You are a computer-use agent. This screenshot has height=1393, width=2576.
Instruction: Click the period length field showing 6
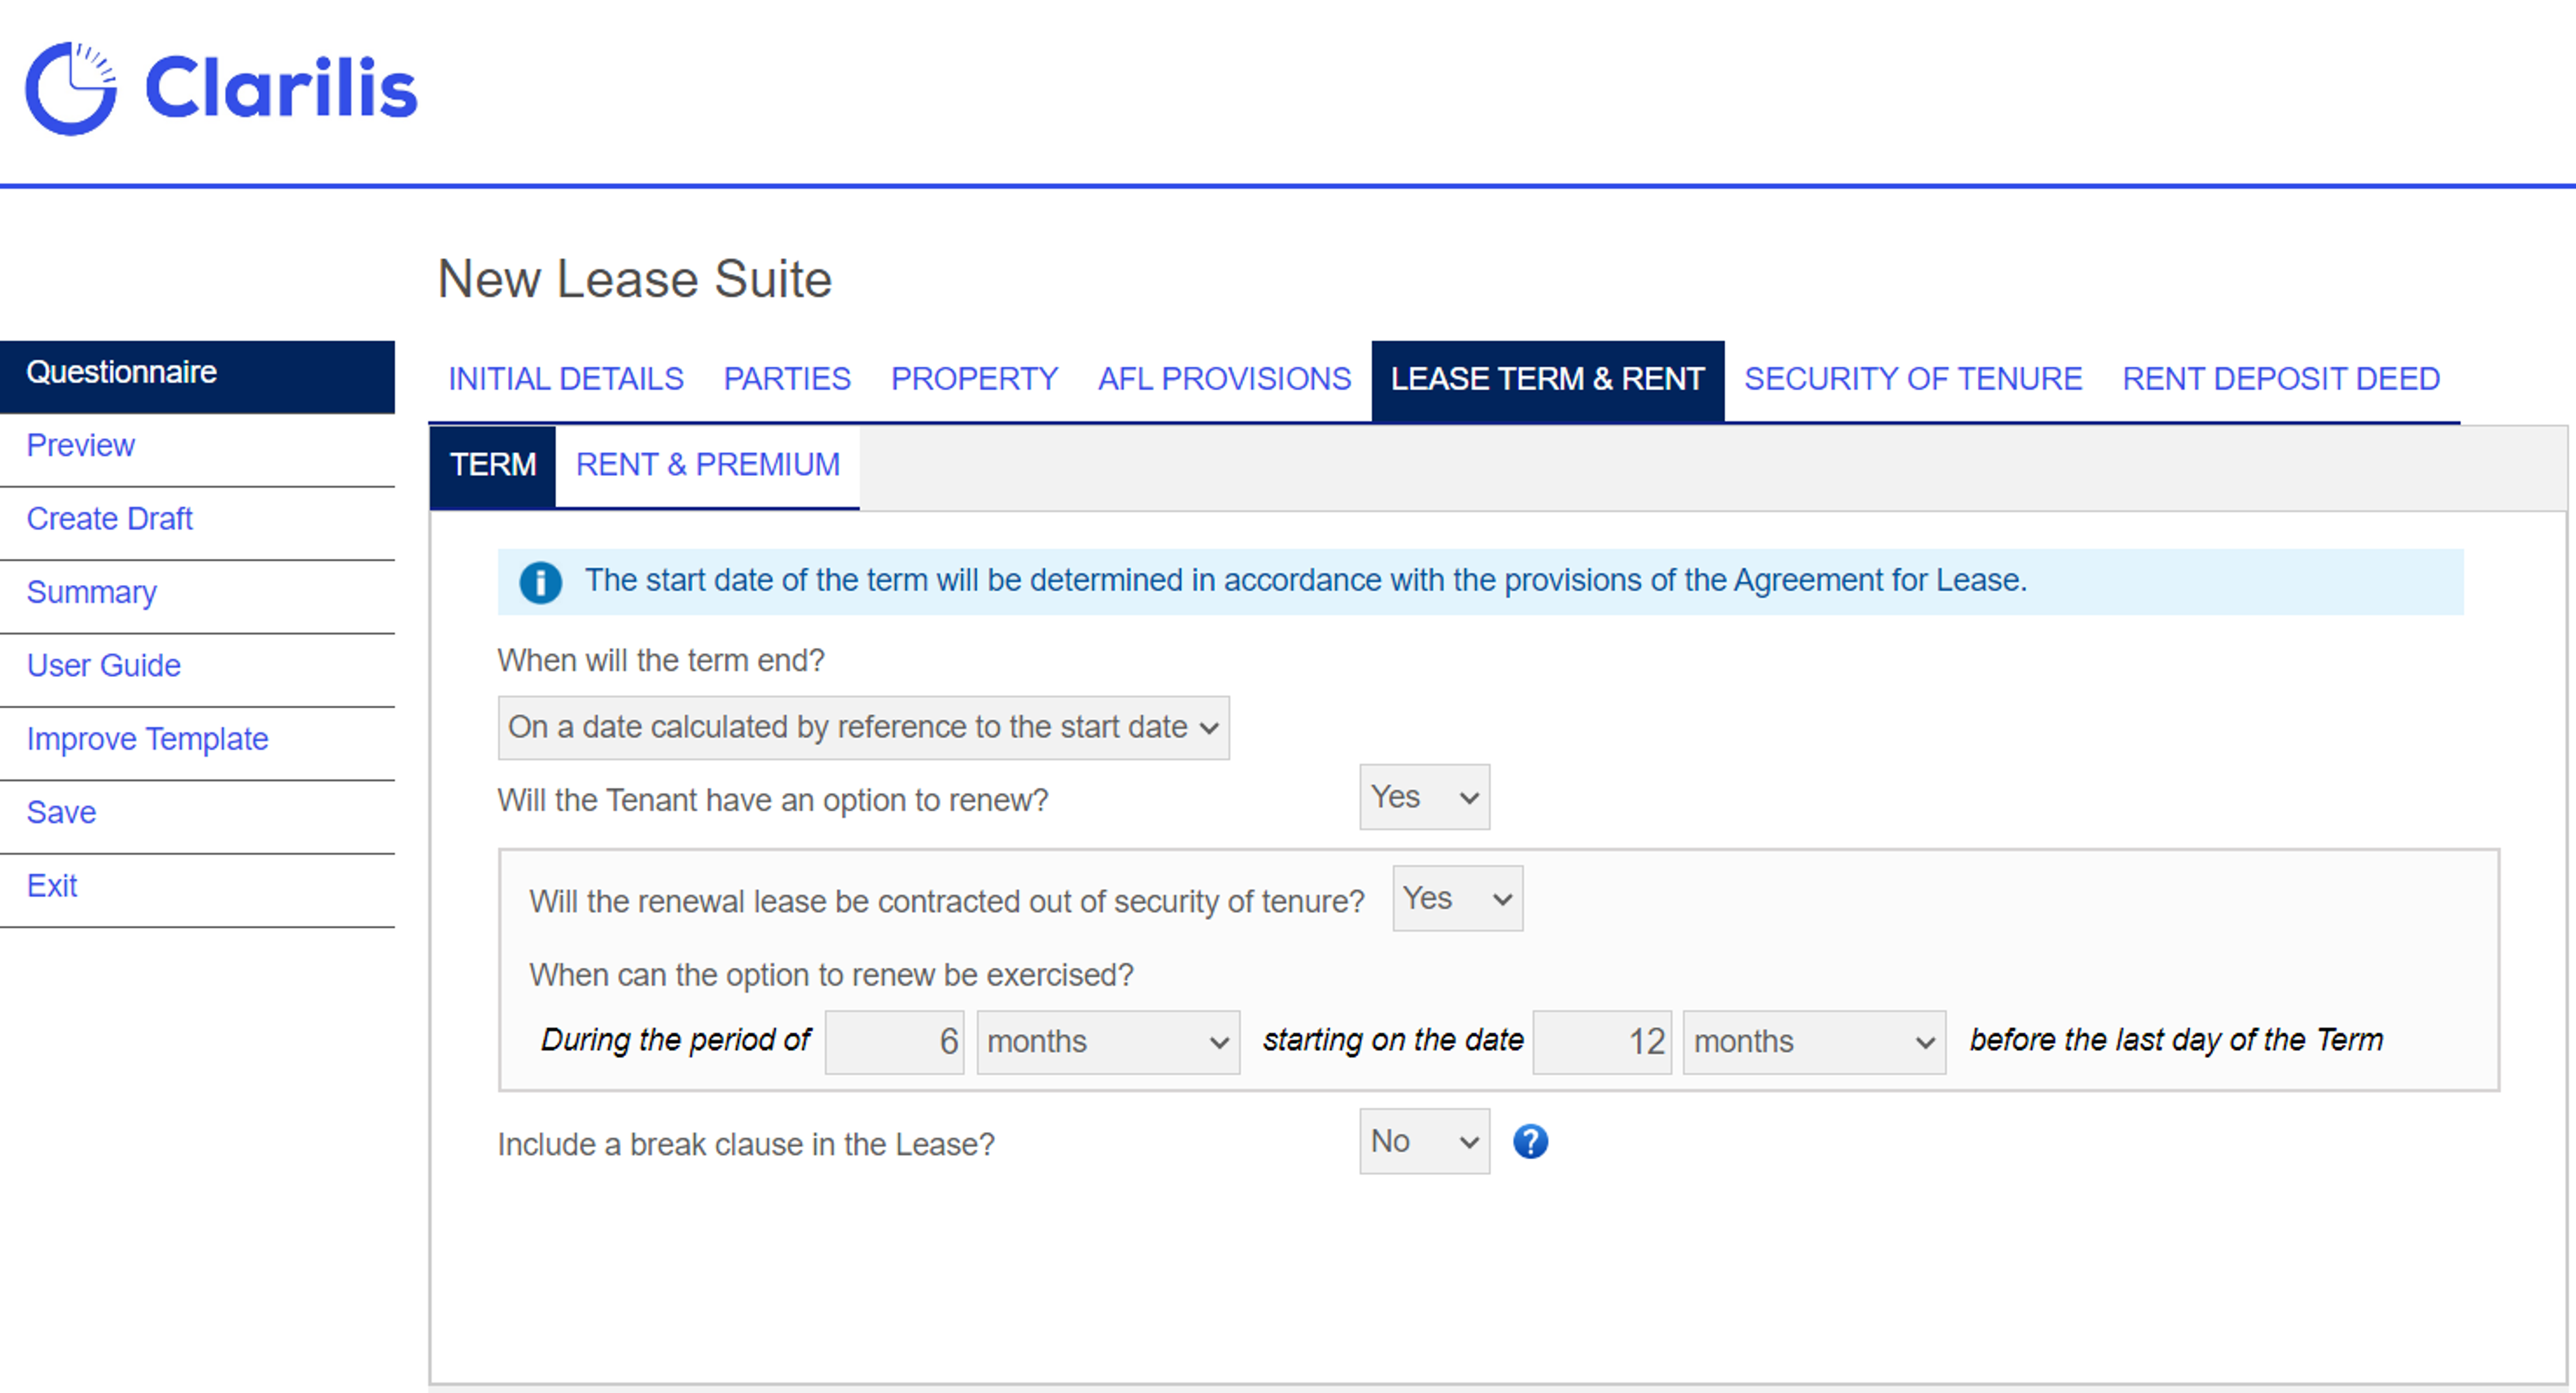tap(894, 1042)
